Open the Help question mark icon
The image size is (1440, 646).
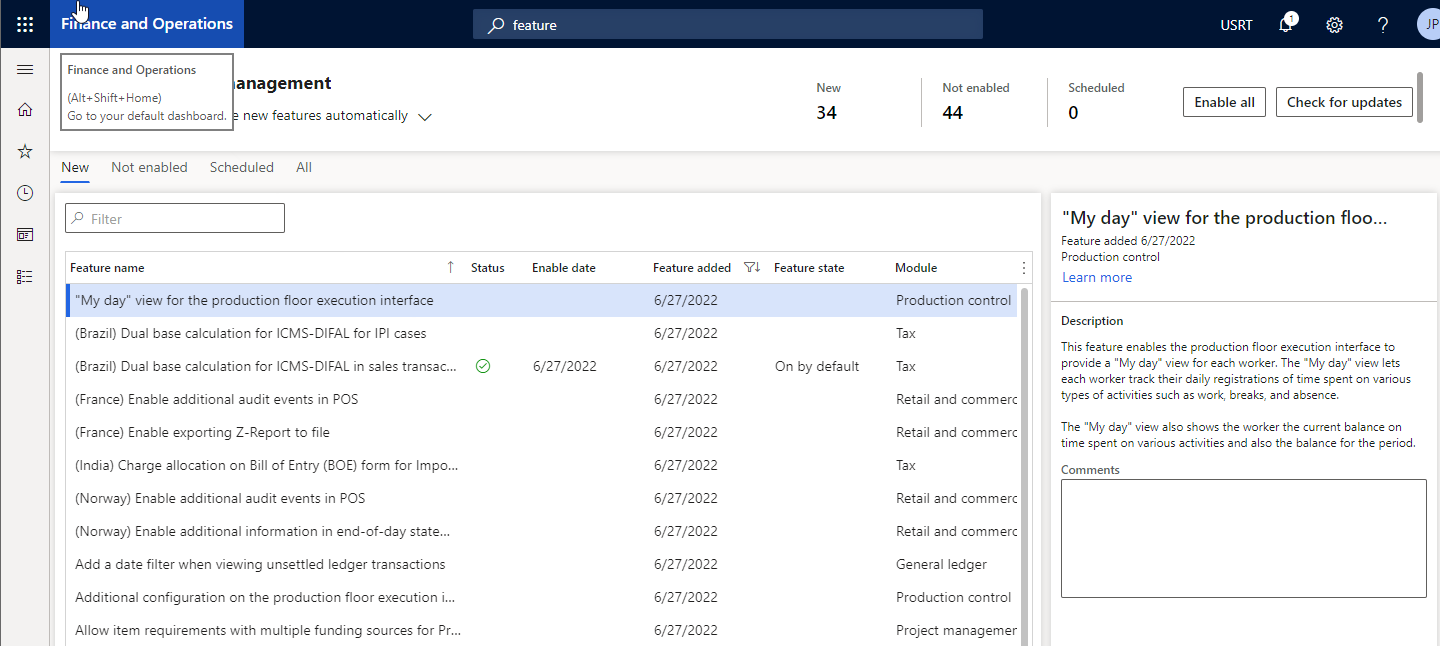[1381, 24]
